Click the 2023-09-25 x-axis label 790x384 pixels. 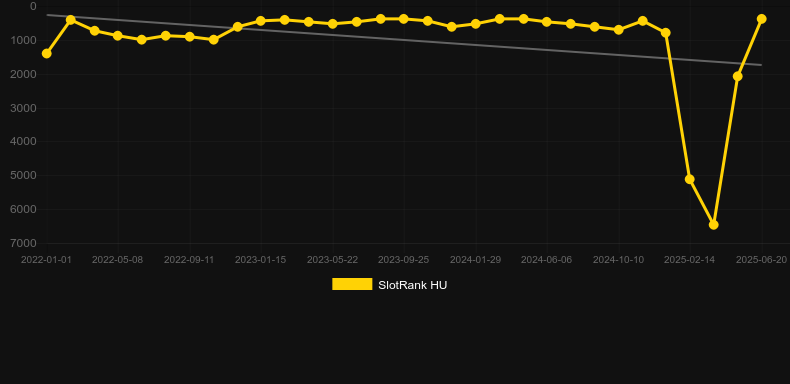pyautogui.click(x=404, y=260)
